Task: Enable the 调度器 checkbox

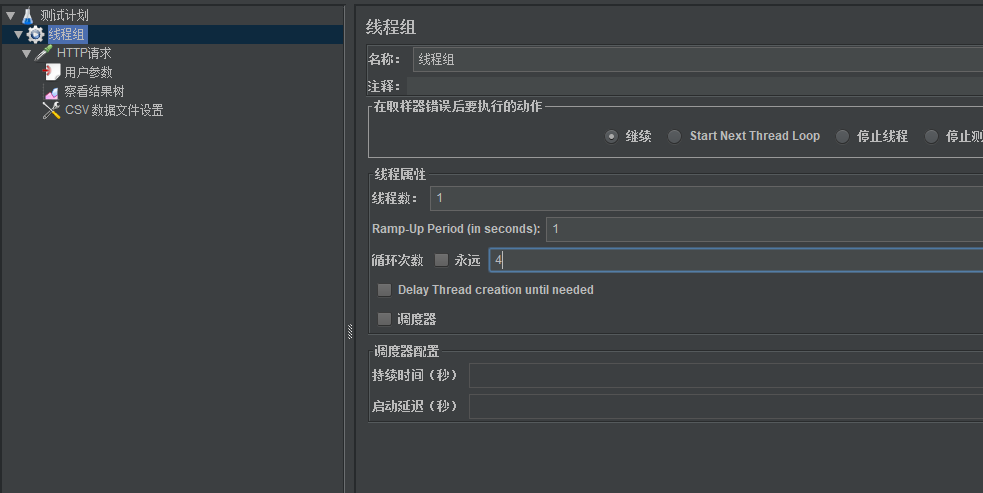Action: coord(384,319)
